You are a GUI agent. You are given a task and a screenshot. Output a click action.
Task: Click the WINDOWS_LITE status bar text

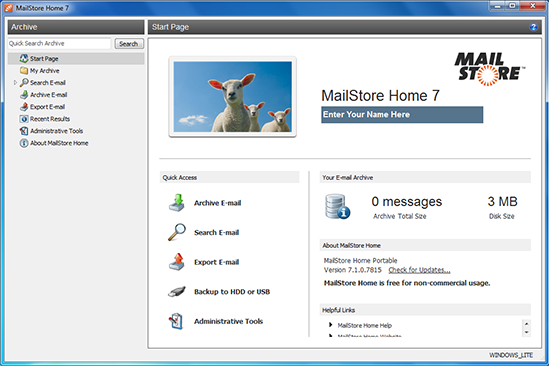[x=511, y=355]
